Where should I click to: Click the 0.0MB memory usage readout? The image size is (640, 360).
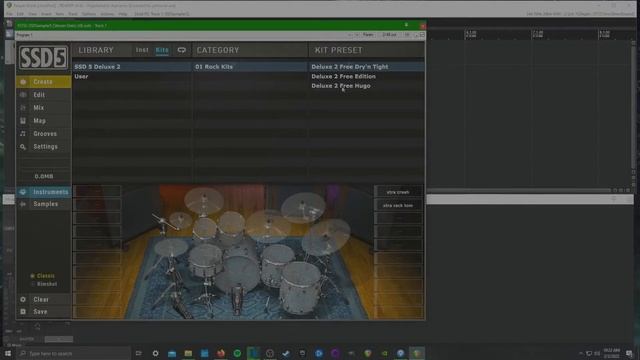click(x=44, y=176)
